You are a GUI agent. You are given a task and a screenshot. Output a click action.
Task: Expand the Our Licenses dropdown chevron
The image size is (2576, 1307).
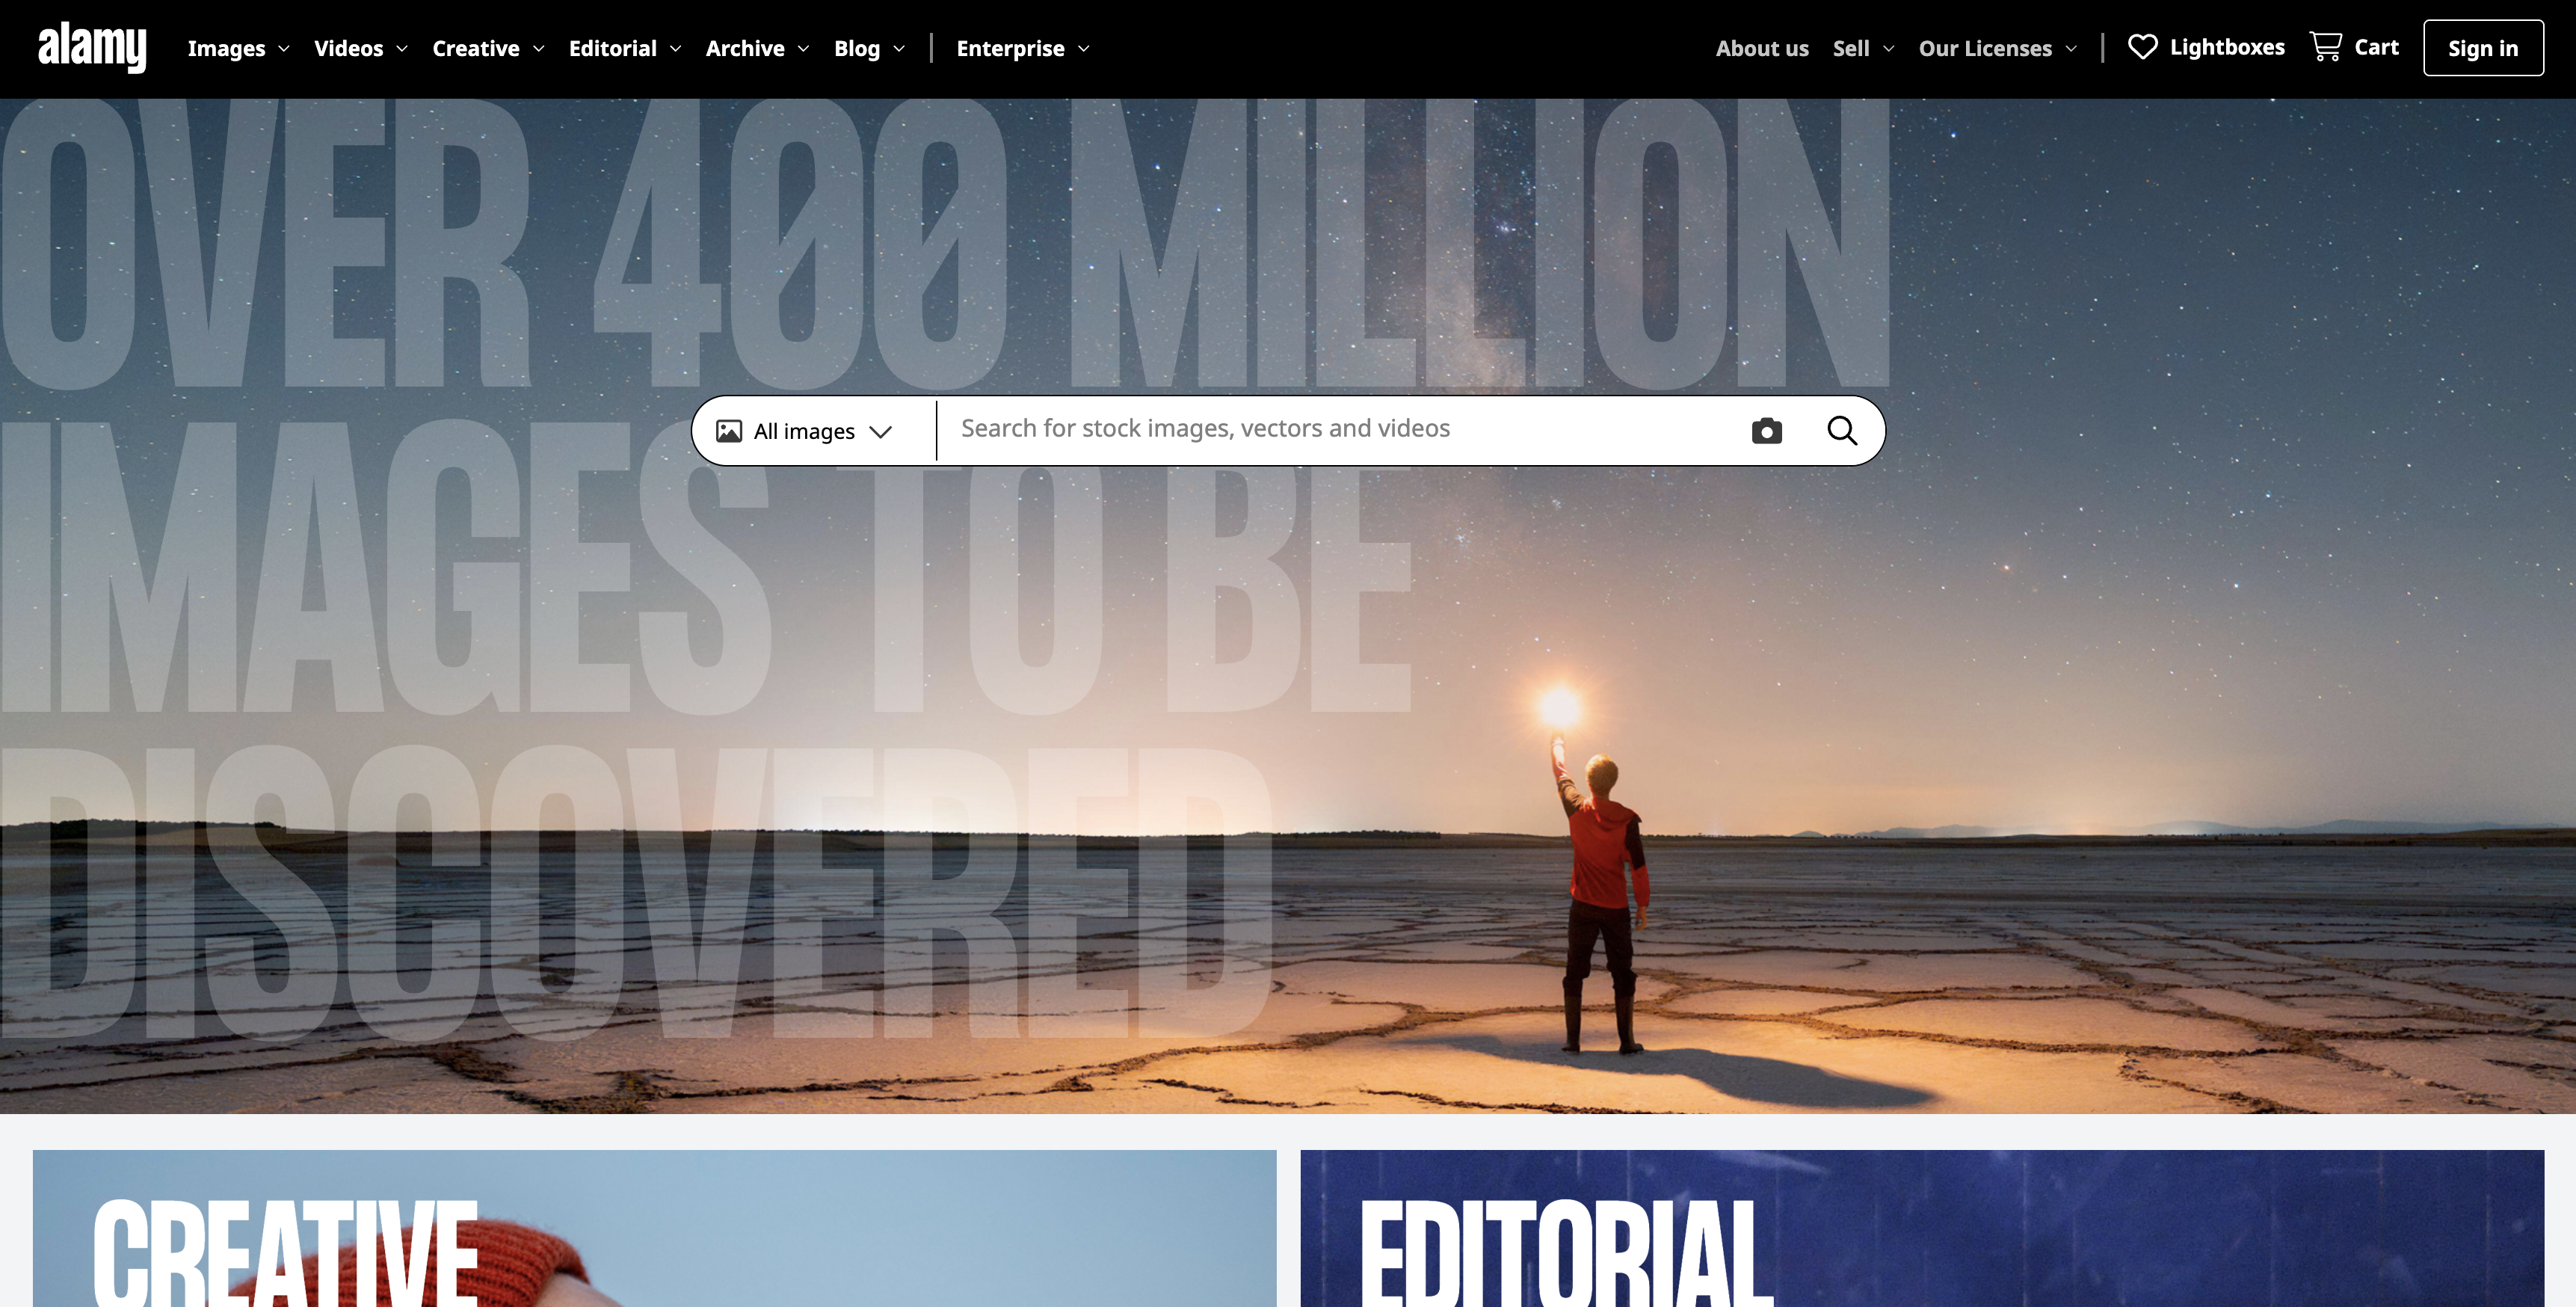coord(2071,49)
